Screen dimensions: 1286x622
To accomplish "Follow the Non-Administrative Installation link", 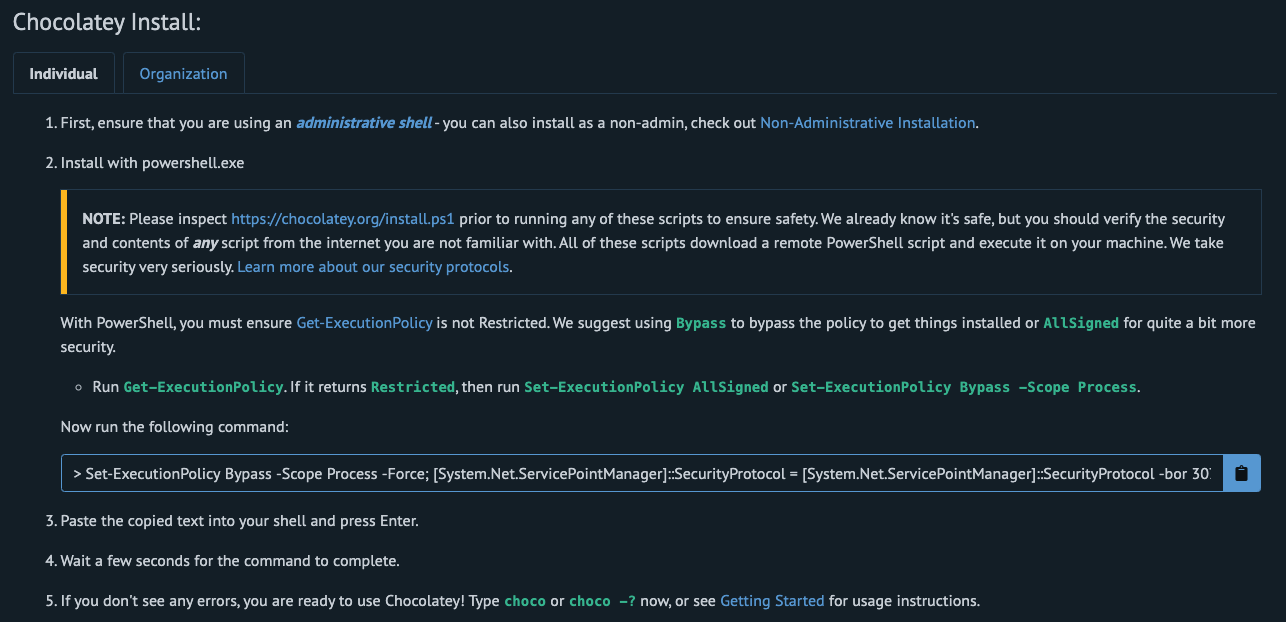I will click(x=867, y=123).
